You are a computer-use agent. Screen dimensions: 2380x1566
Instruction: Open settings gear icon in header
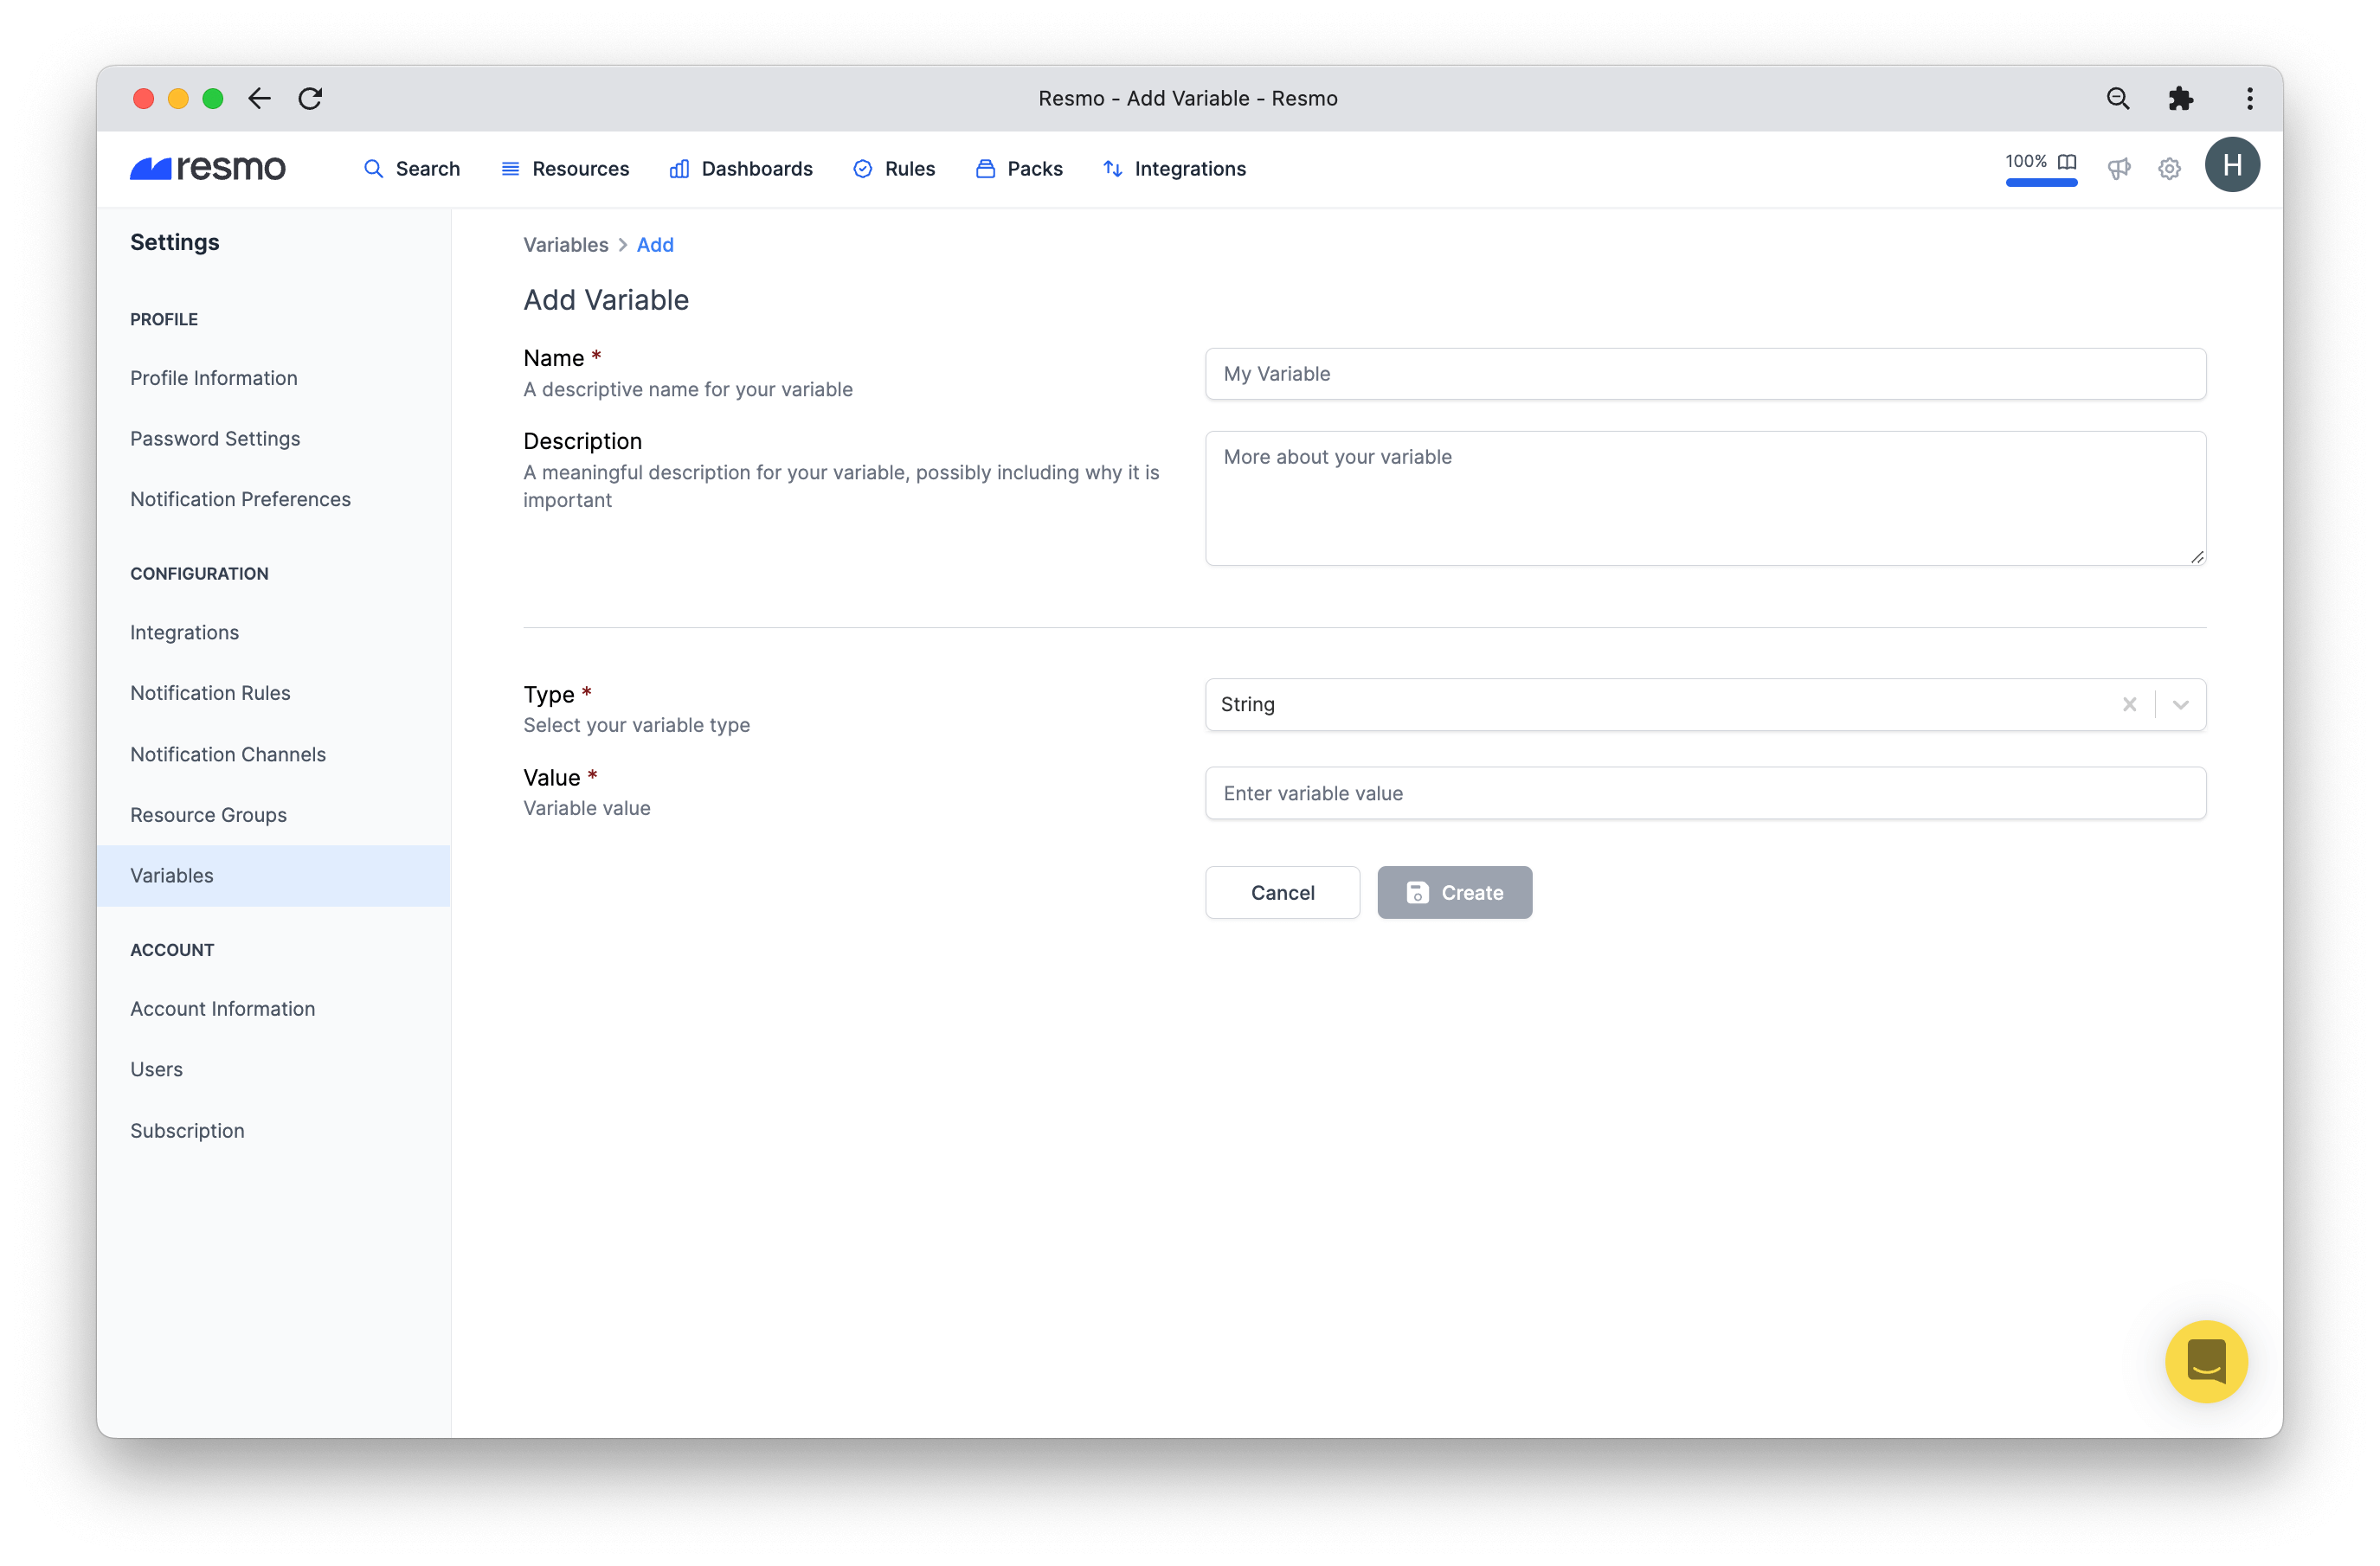click(2169, 168)
